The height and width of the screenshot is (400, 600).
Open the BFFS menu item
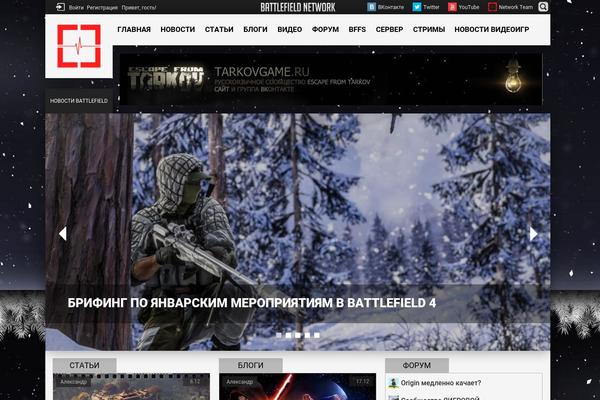tap(357, 29)
